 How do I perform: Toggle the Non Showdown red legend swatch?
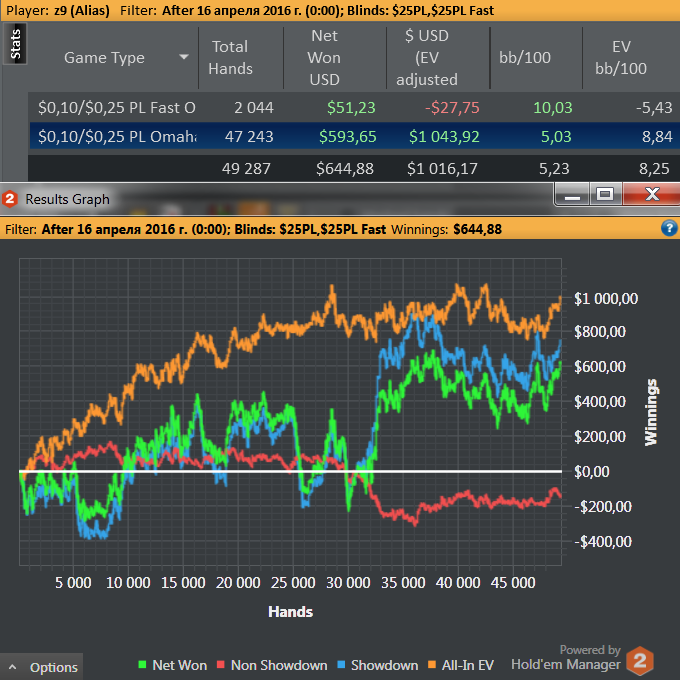221,664
